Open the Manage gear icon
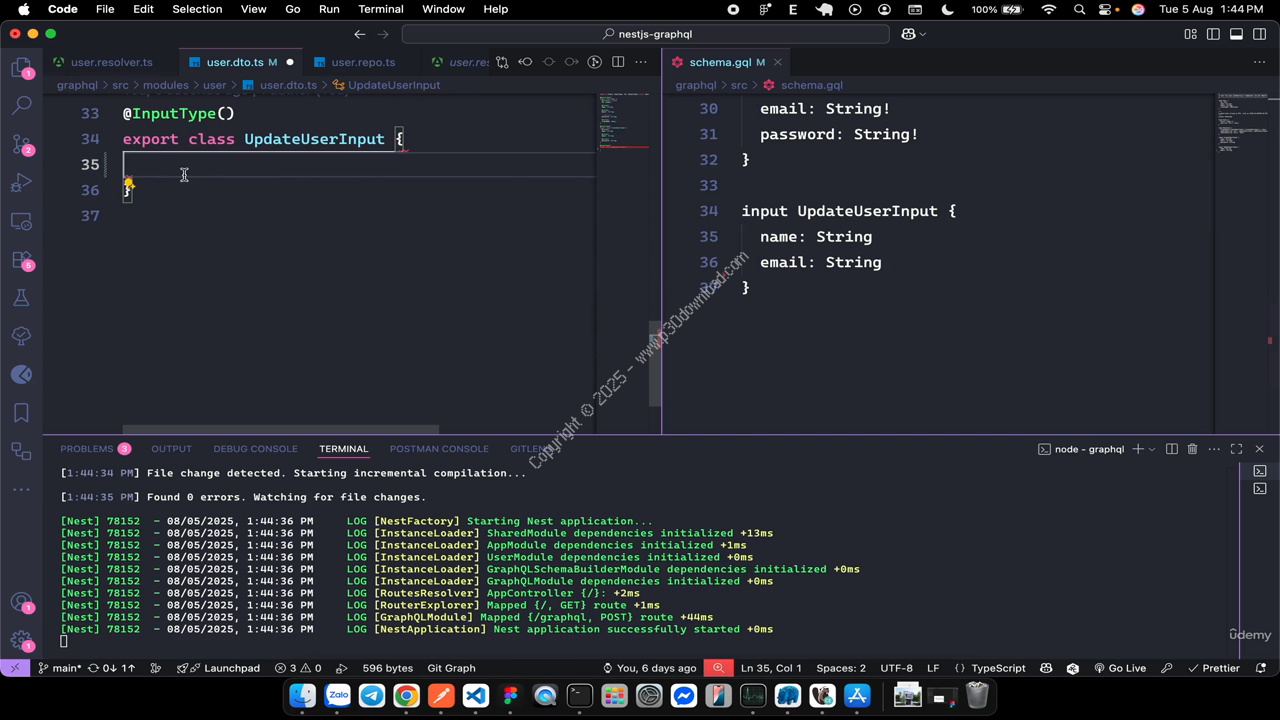The height and width of the screenshot is (720, 1280). 21,640
